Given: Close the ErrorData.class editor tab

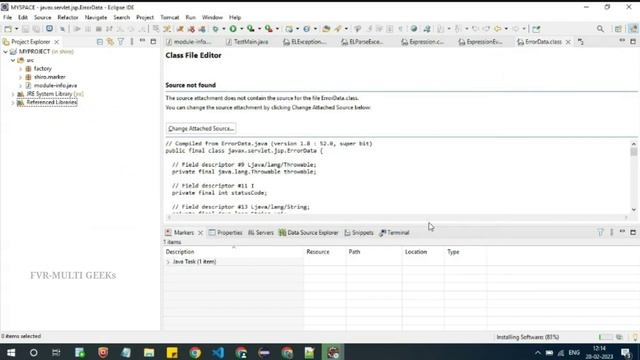Looking at the screenshot, I should point(568,42).
